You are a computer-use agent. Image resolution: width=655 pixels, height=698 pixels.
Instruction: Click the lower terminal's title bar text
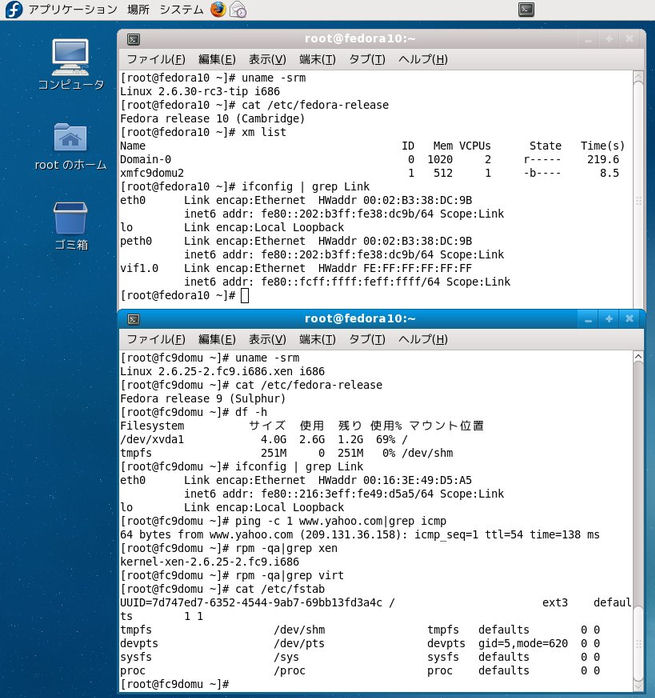(x=360, y=319)
